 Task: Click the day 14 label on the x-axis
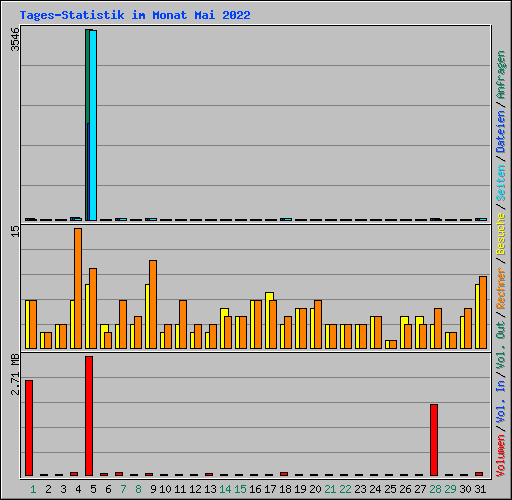[x=225, y=489]
